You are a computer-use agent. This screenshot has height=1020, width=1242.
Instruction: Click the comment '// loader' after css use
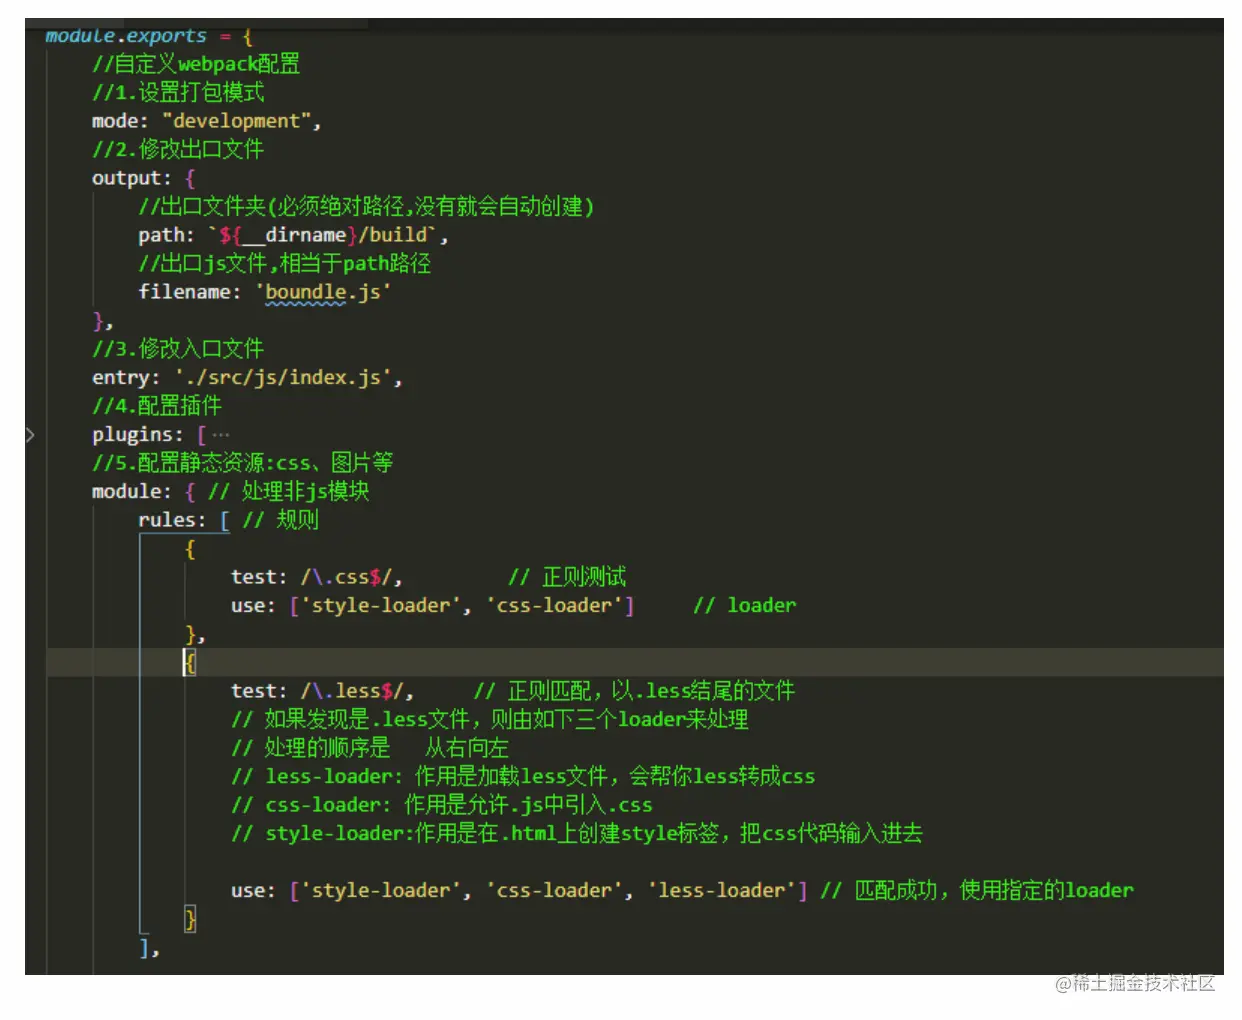745,605
